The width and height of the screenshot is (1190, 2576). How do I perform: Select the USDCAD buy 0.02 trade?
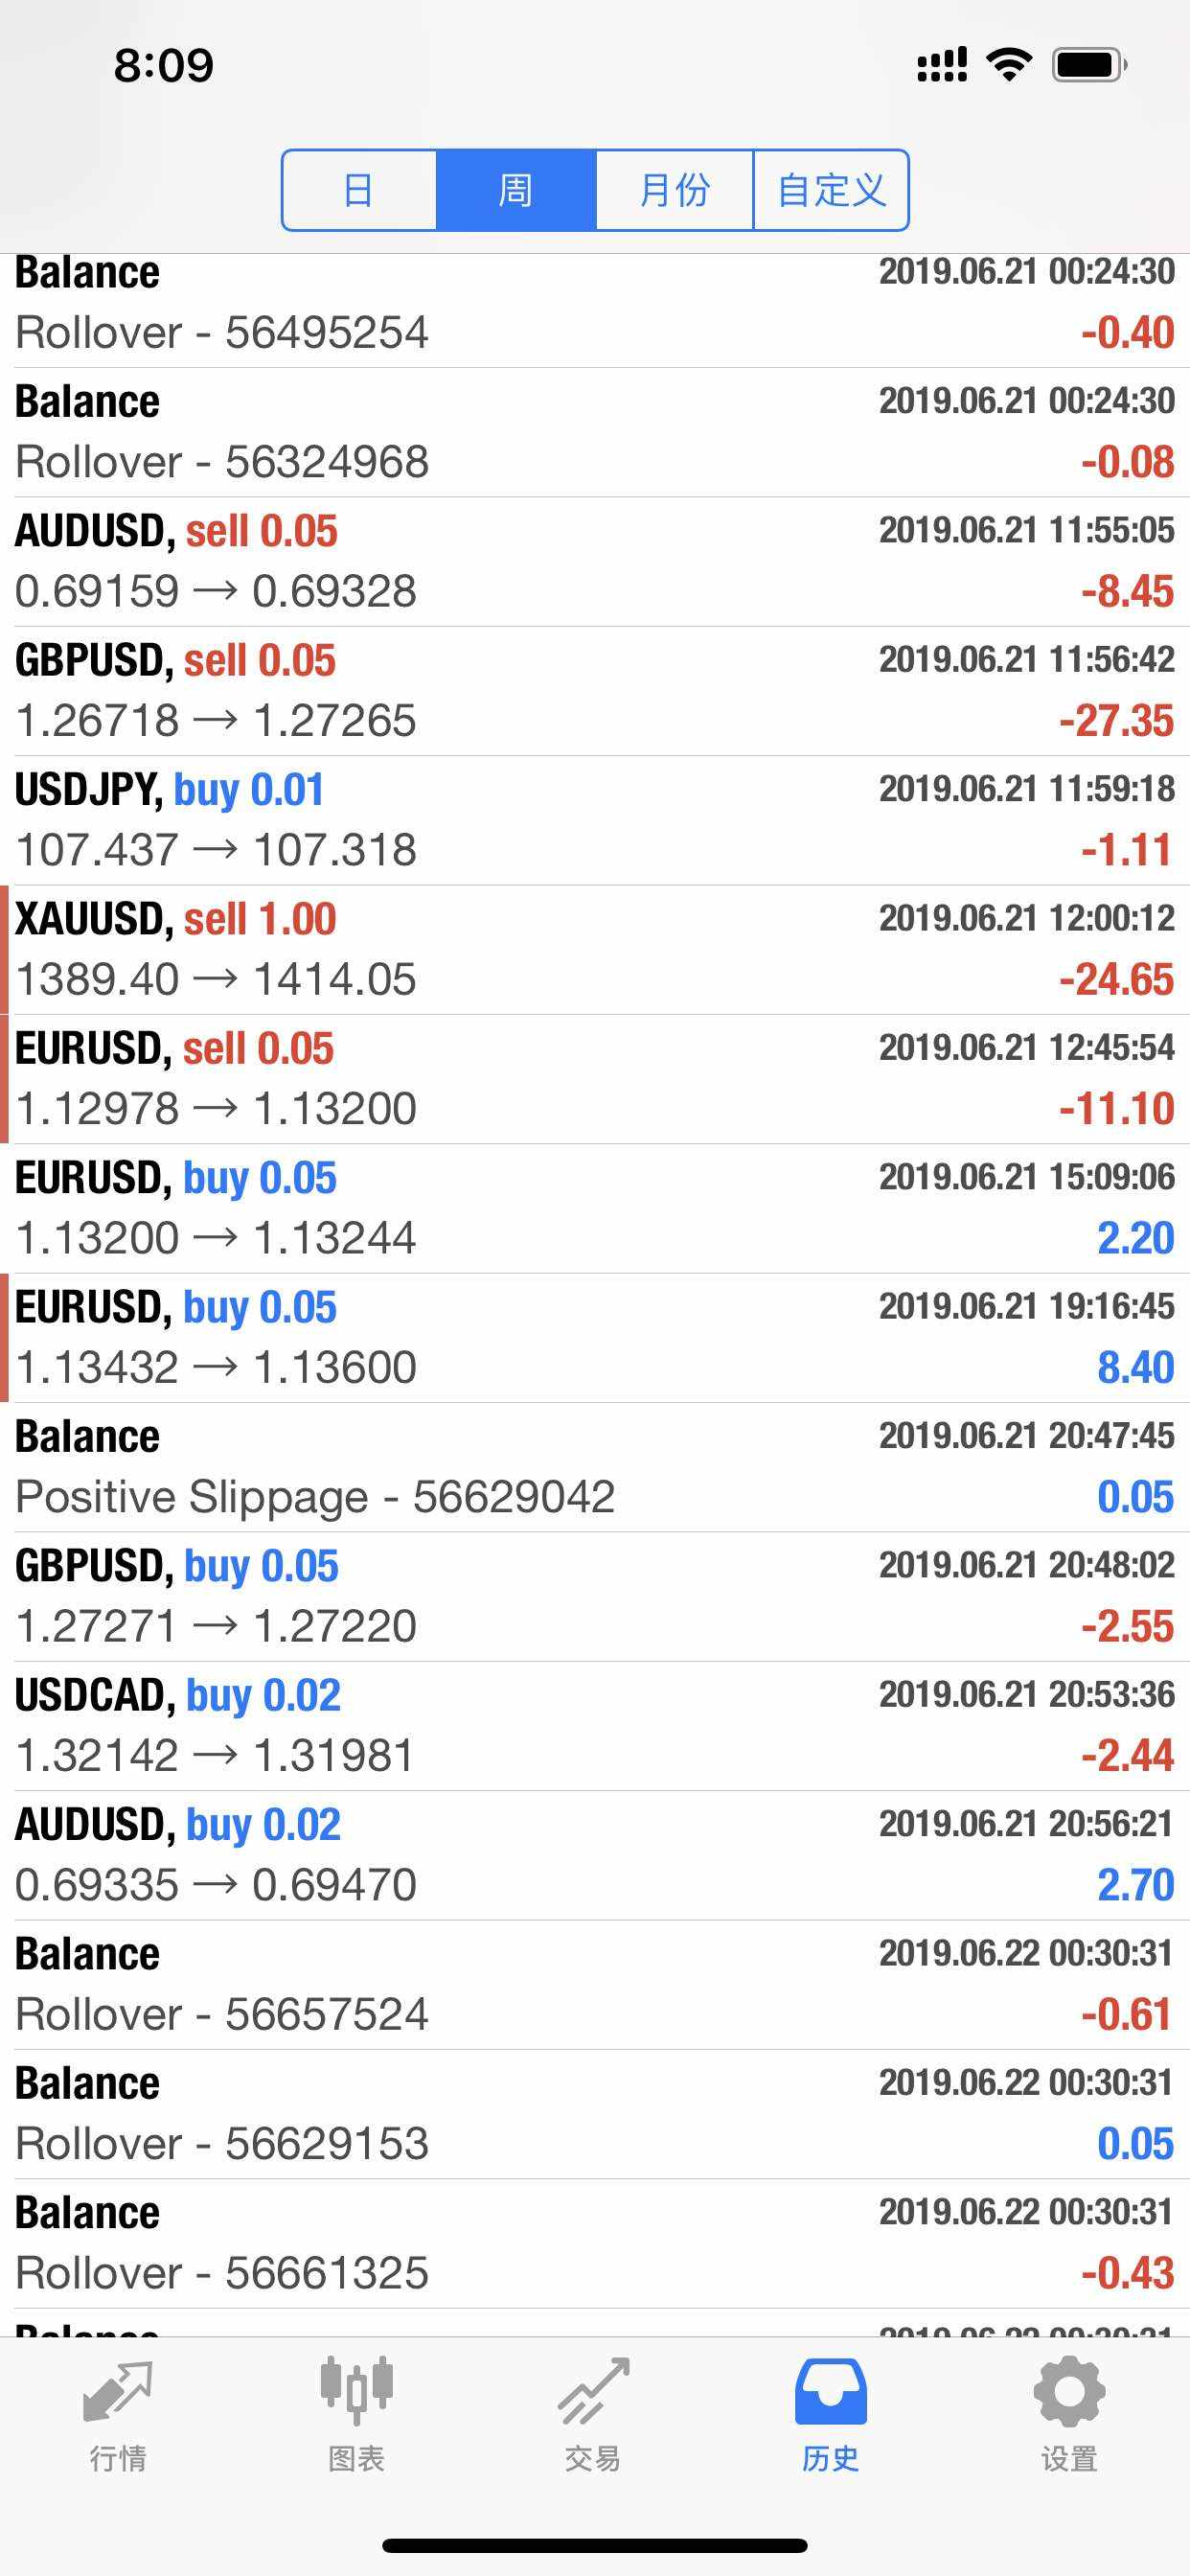point(595,1725)
